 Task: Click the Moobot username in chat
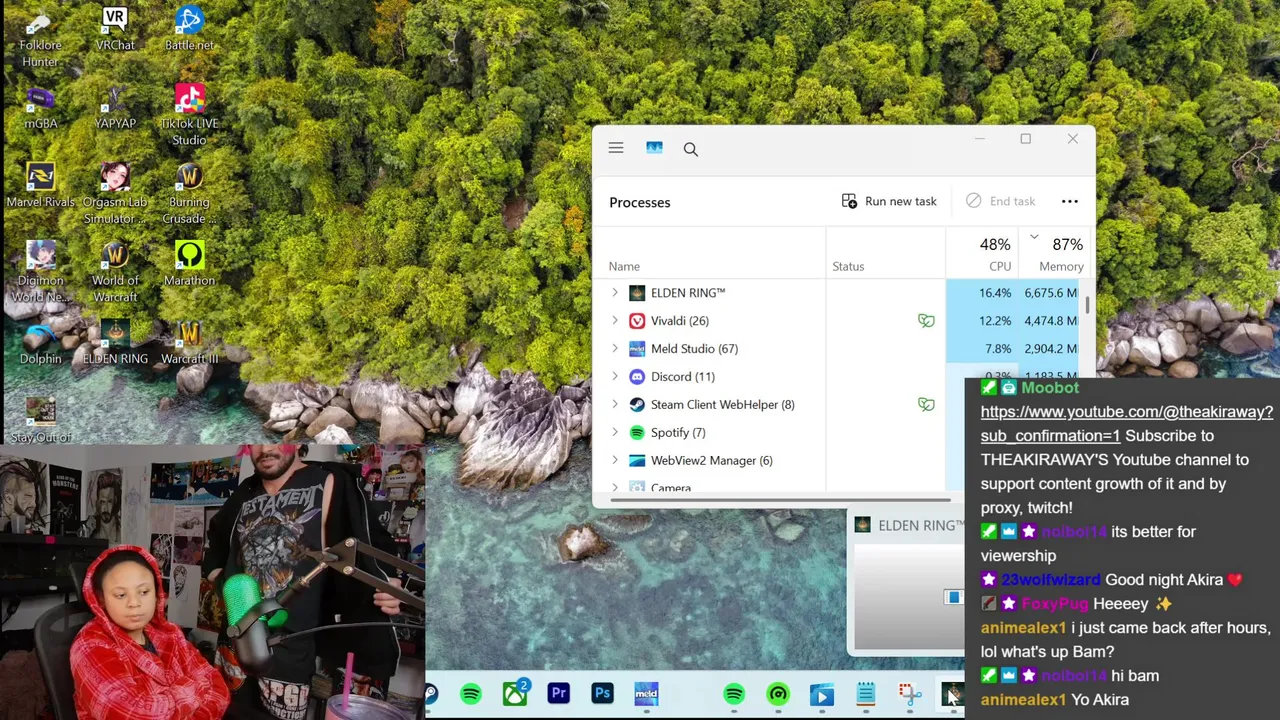(1050, 388)
